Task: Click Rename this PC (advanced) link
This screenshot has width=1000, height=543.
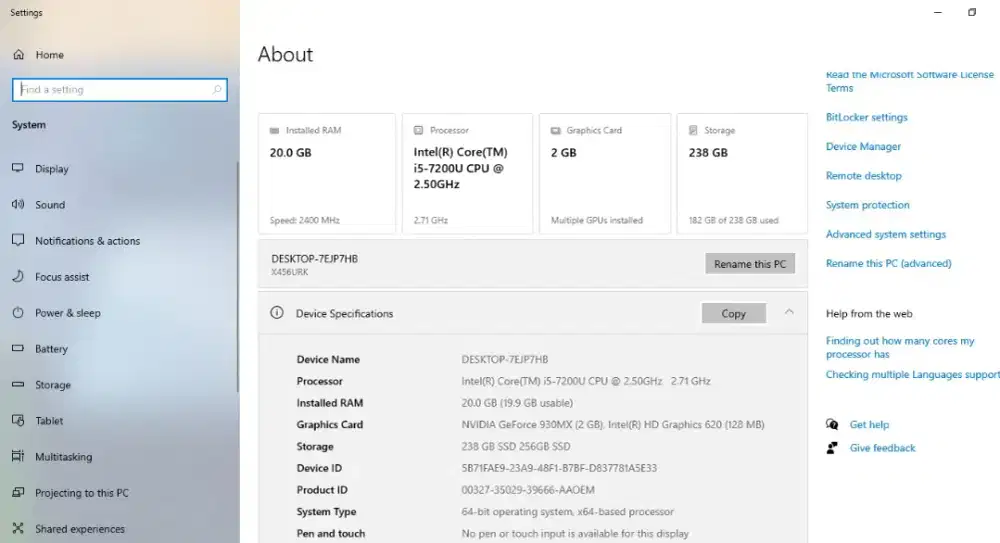Action: click(888, 263)
